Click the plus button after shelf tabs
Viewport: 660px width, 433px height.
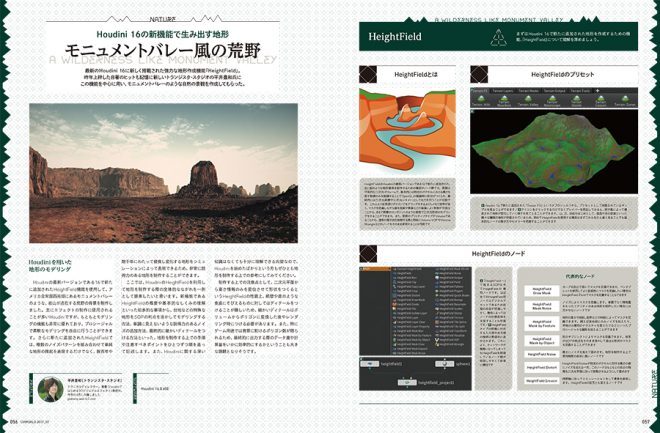(597, 91)
